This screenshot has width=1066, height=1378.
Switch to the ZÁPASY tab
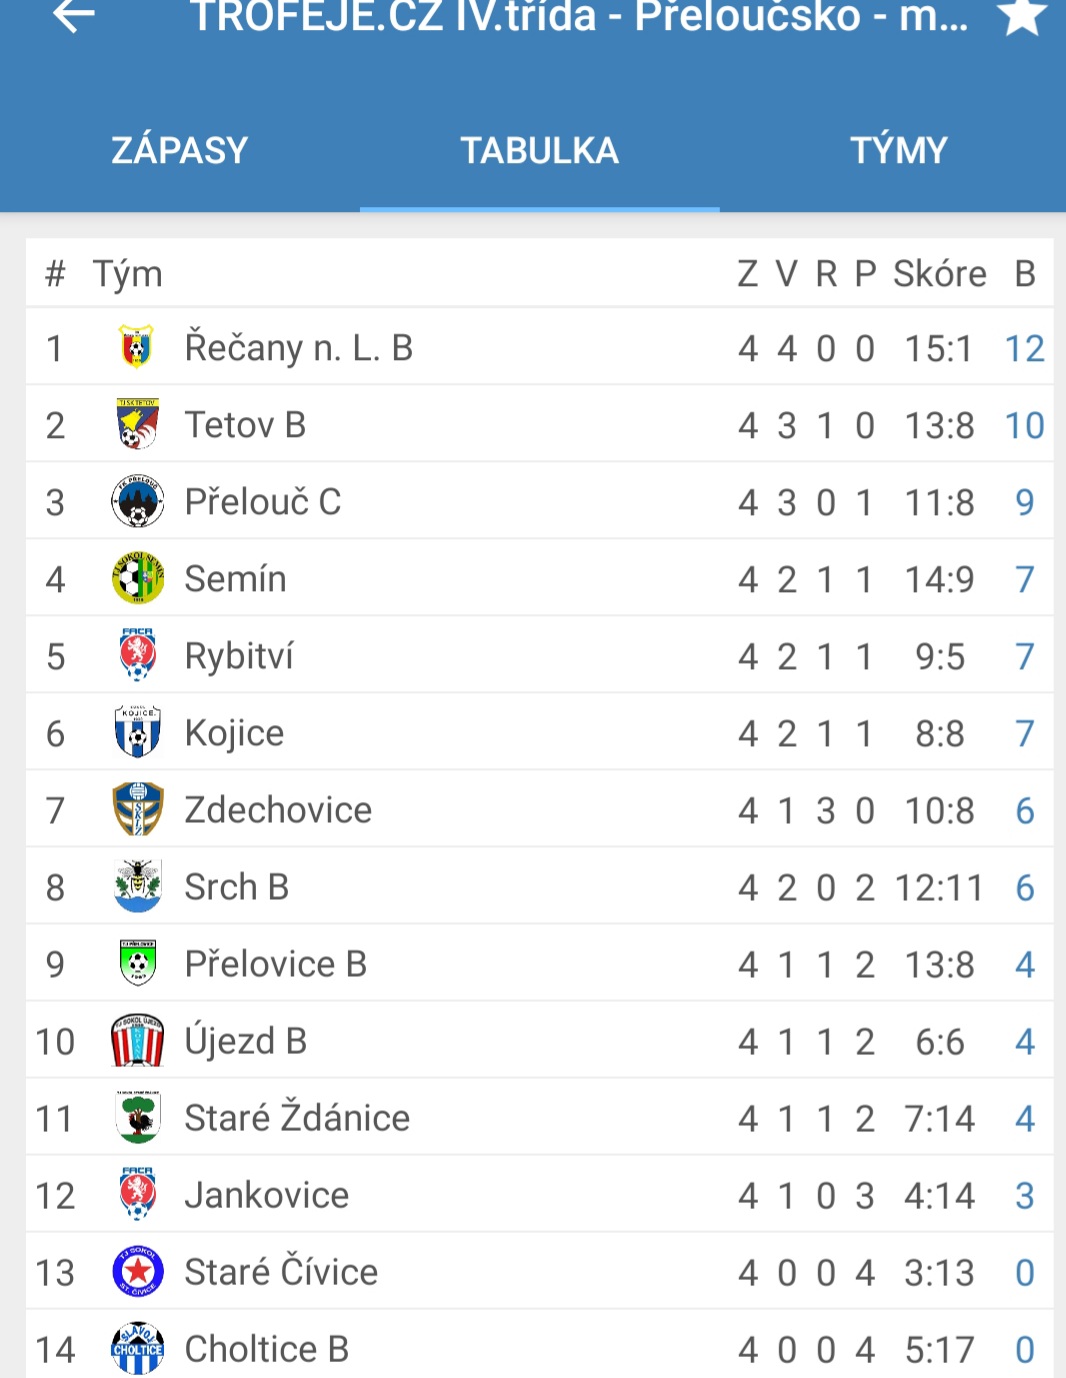tap(180, 151)
